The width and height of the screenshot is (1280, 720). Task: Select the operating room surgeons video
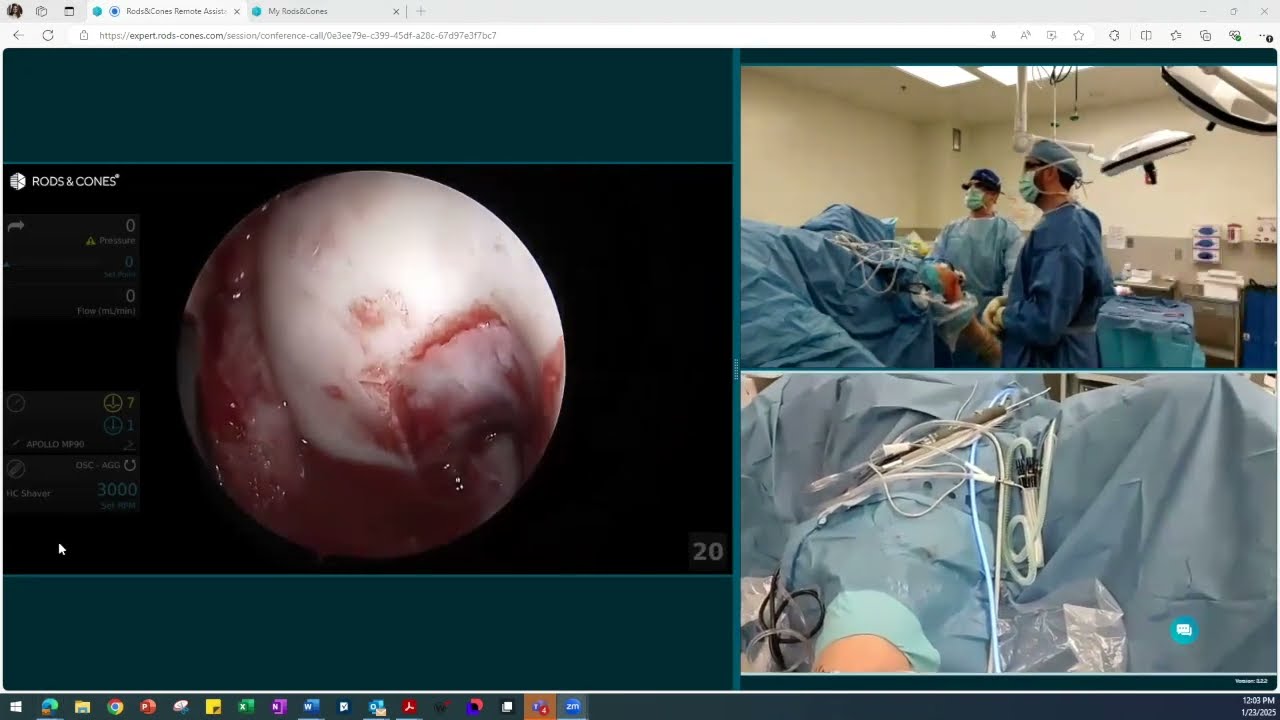1008,217
